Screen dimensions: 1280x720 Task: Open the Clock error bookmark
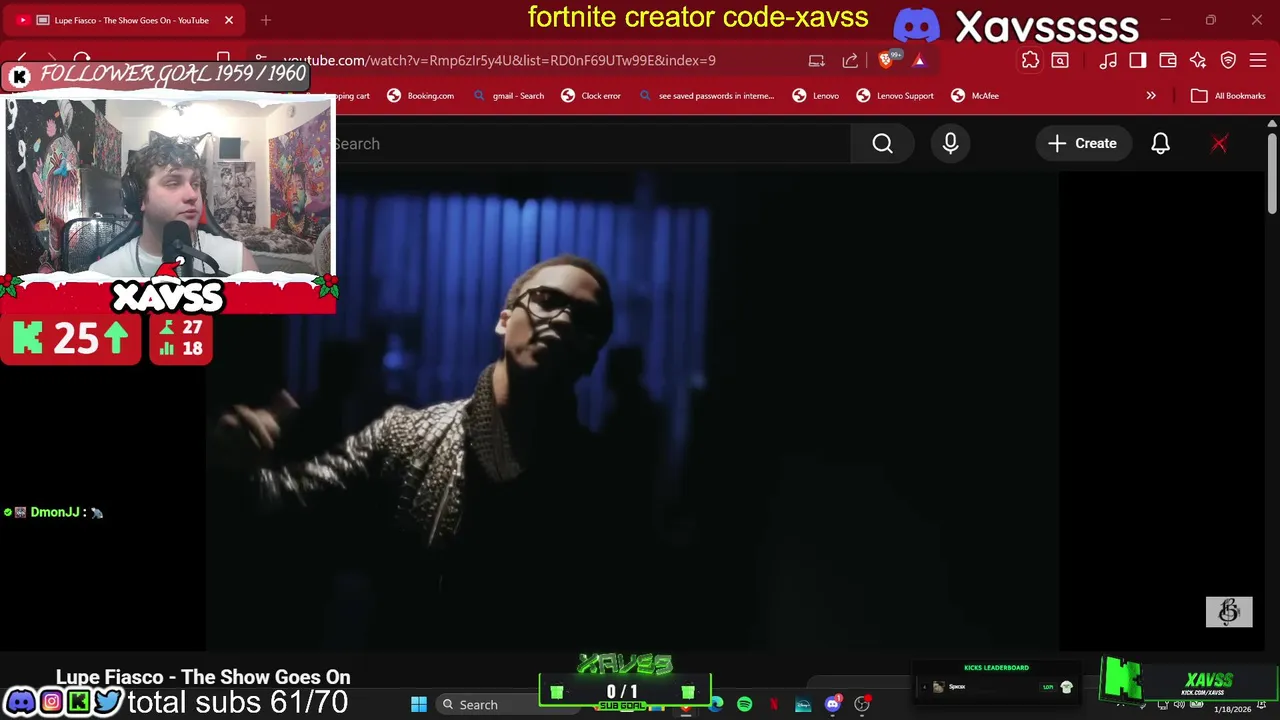[591, 96]
